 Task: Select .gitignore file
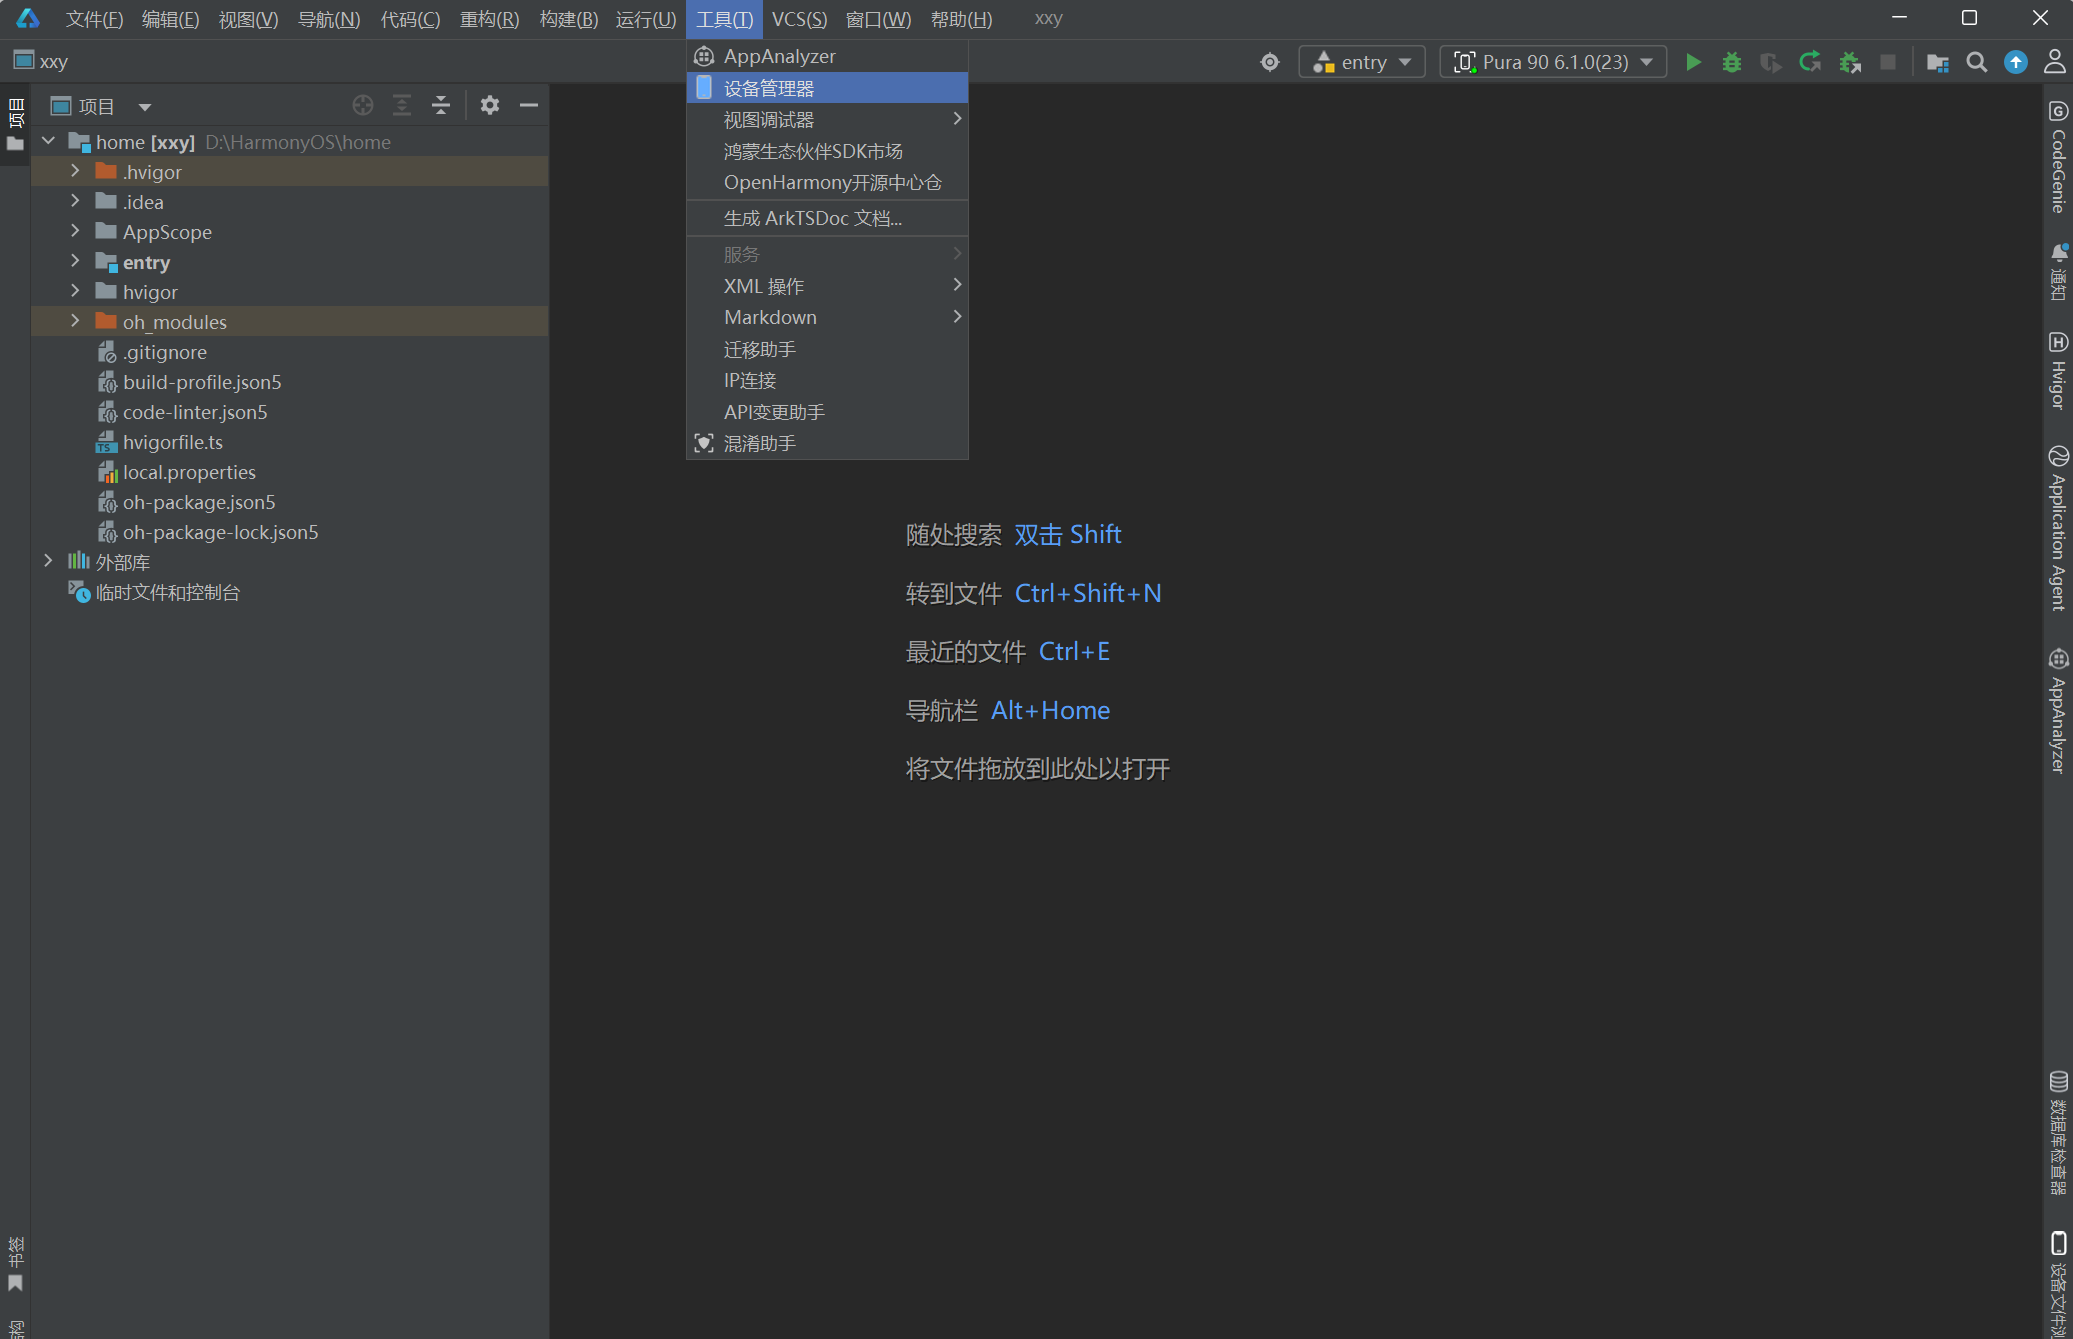pyautogui.click(x=164, y=352)
